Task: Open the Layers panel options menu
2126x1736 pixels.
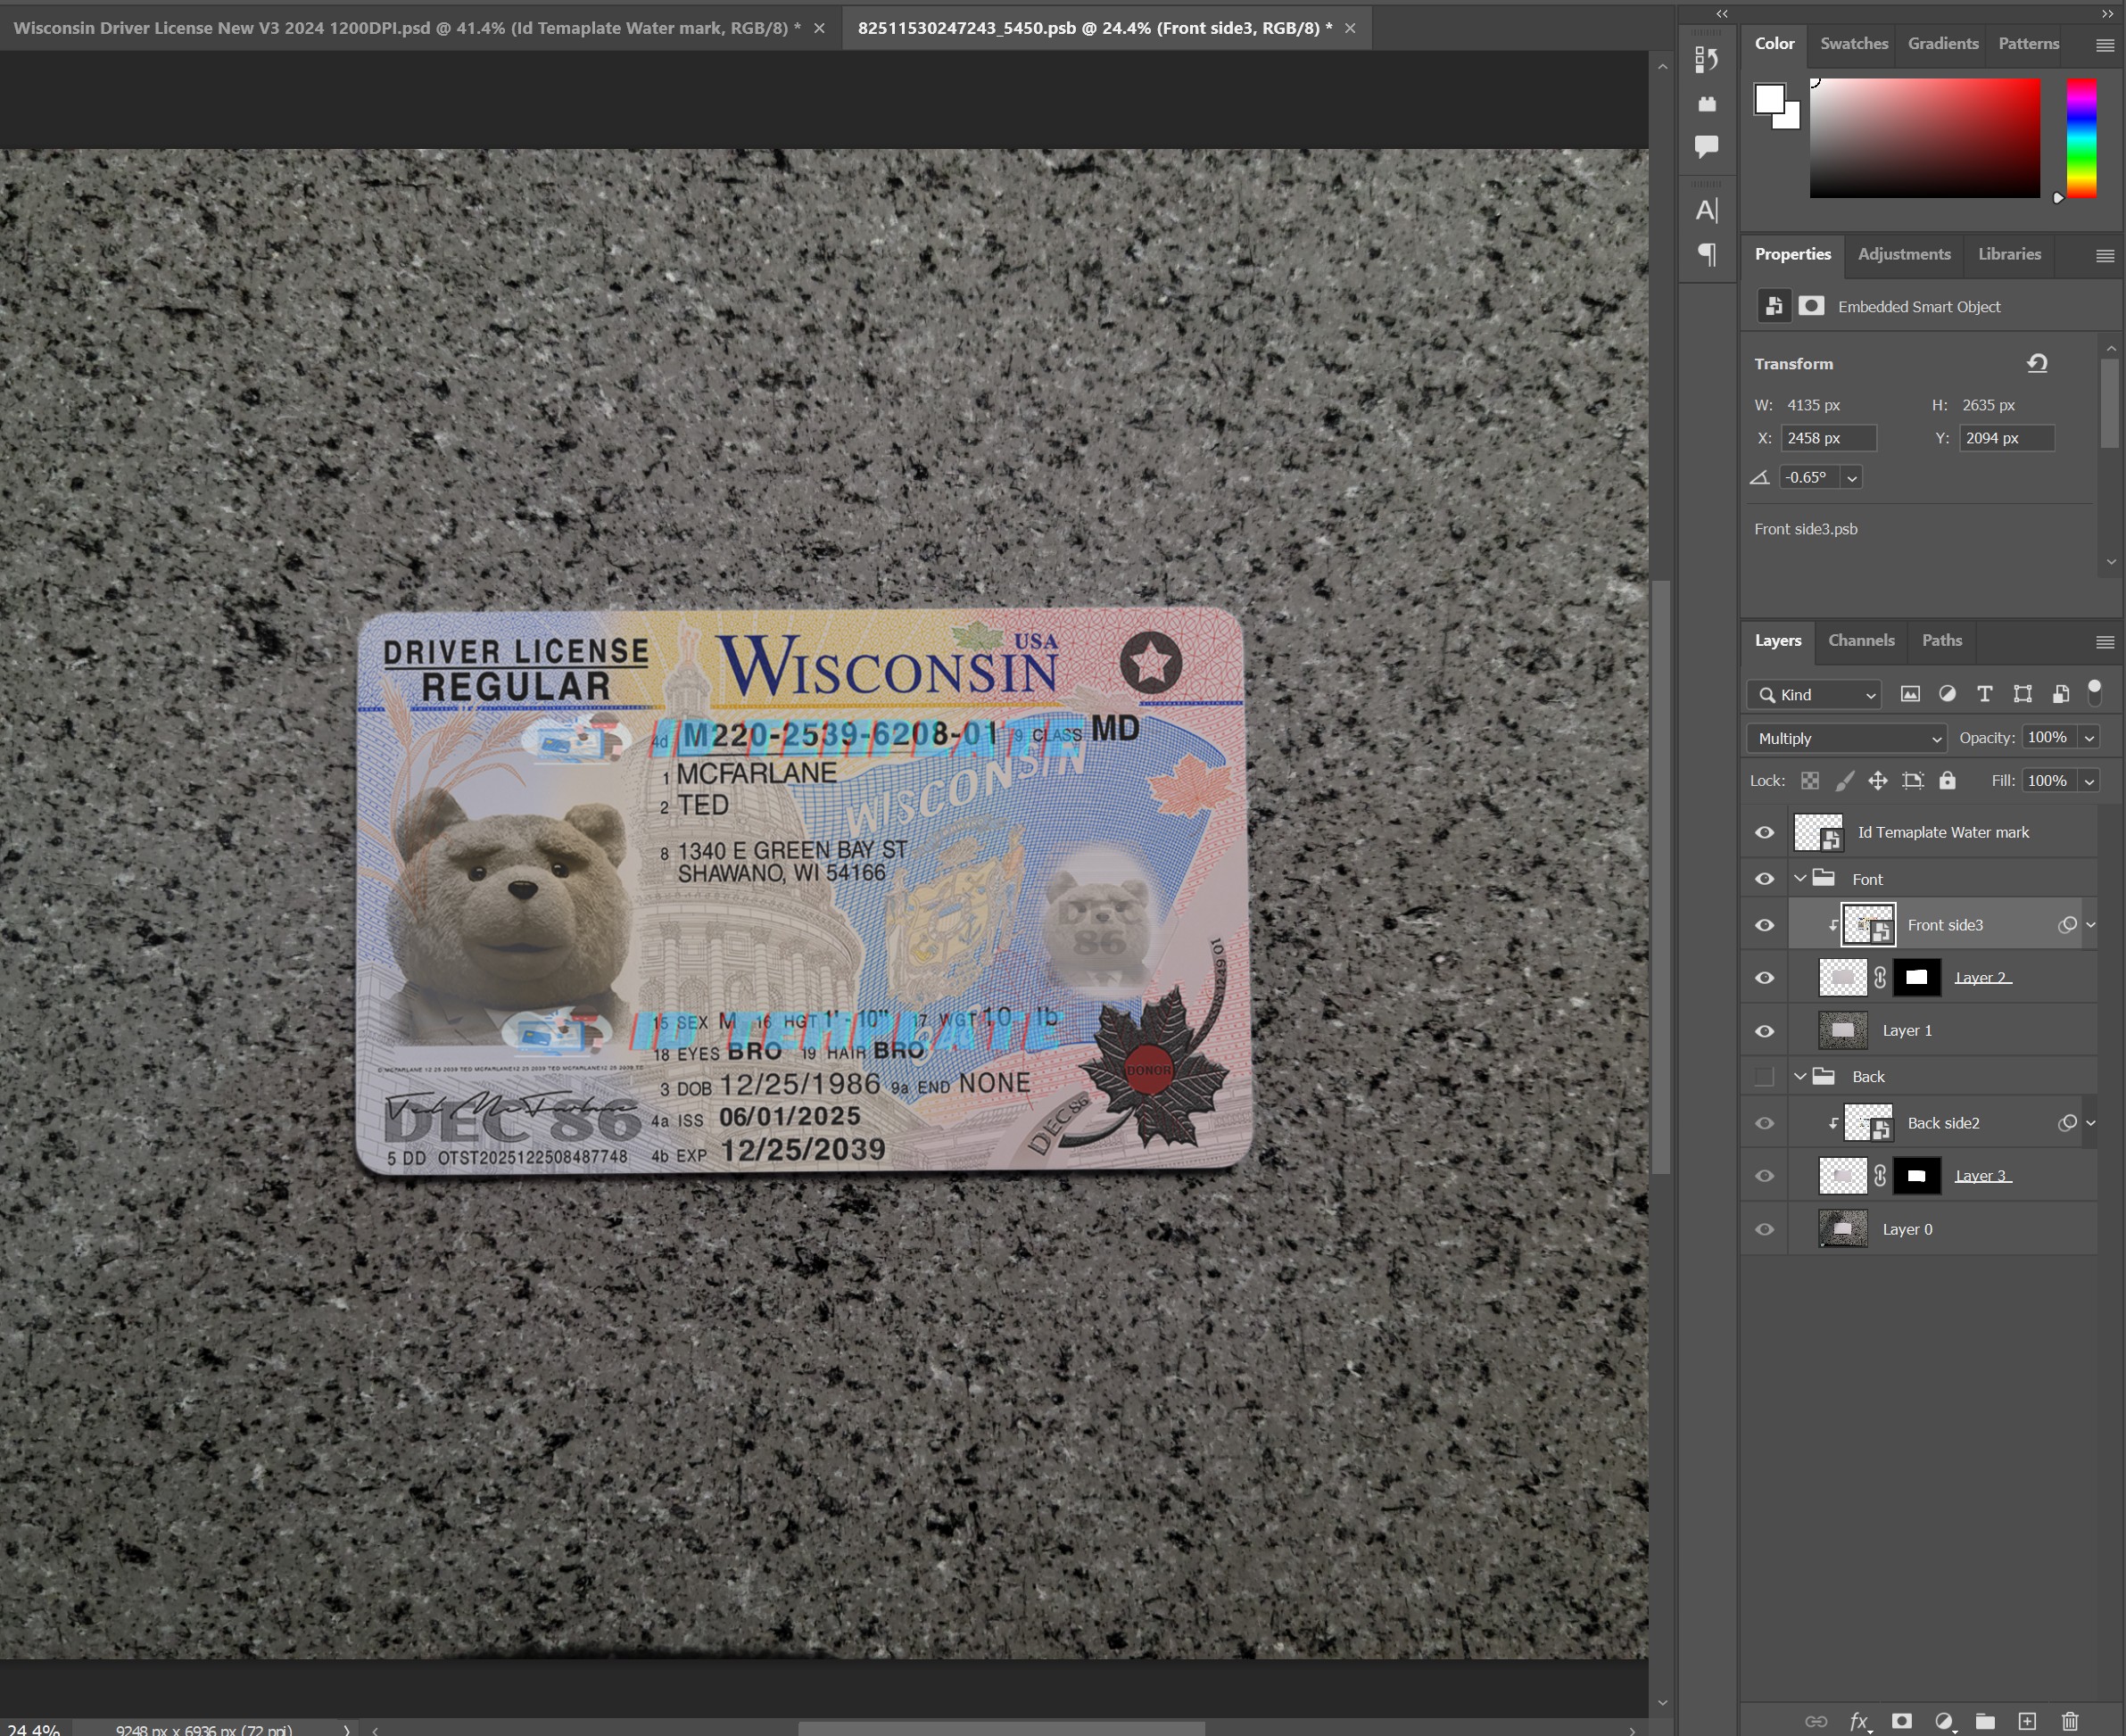Action: tap(2104, 642)
